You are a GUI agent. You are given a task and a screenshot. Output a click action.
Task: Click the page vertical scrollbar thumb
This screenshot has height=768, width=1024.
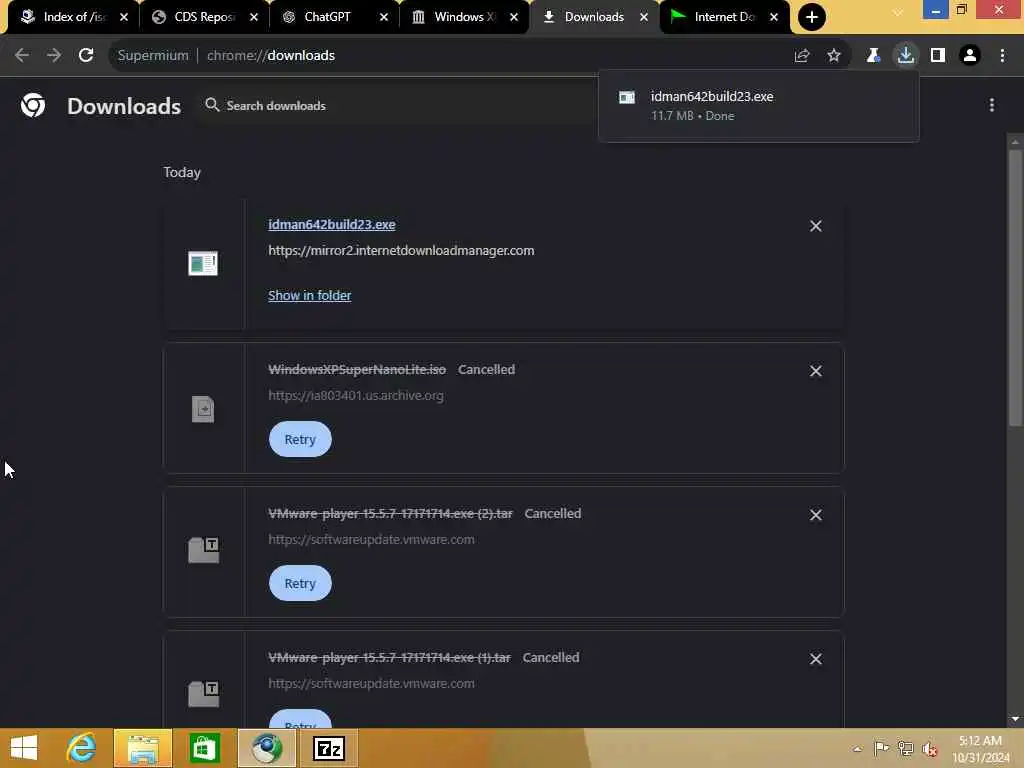click(1015, 287)
